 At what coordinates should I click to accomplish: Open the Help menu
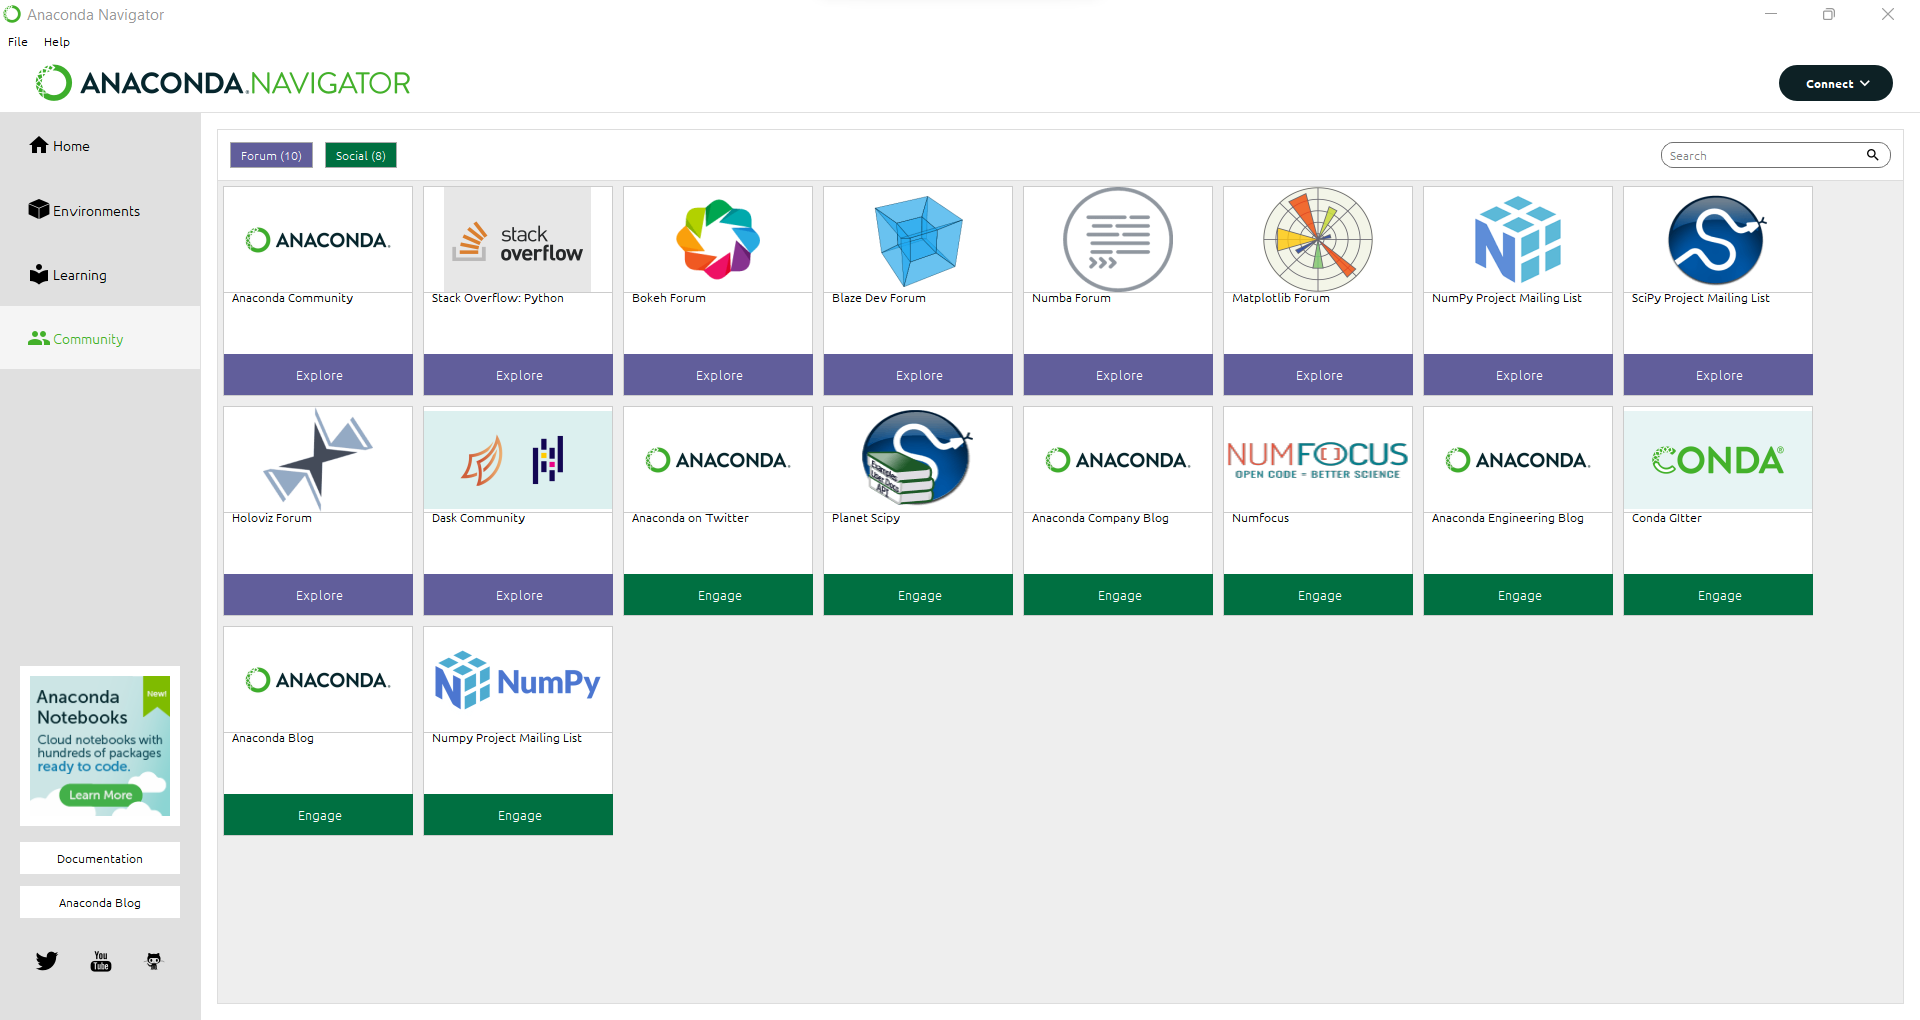57,42
